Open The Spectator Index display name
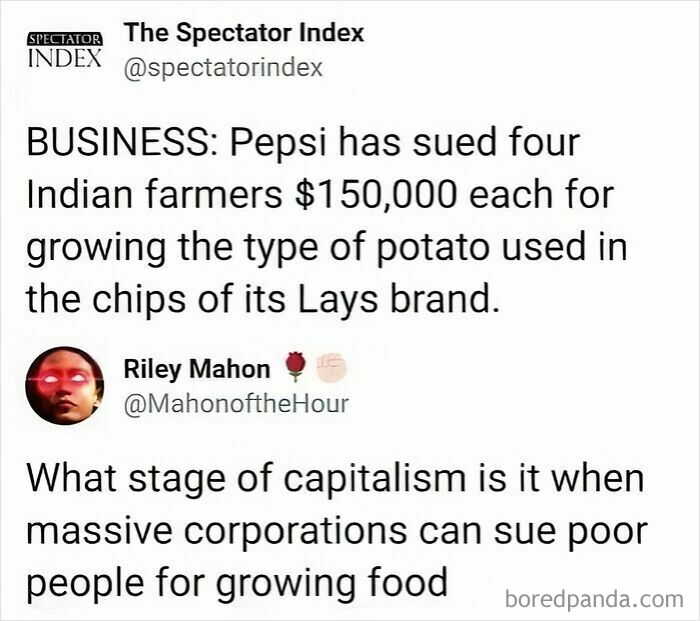 244,33
